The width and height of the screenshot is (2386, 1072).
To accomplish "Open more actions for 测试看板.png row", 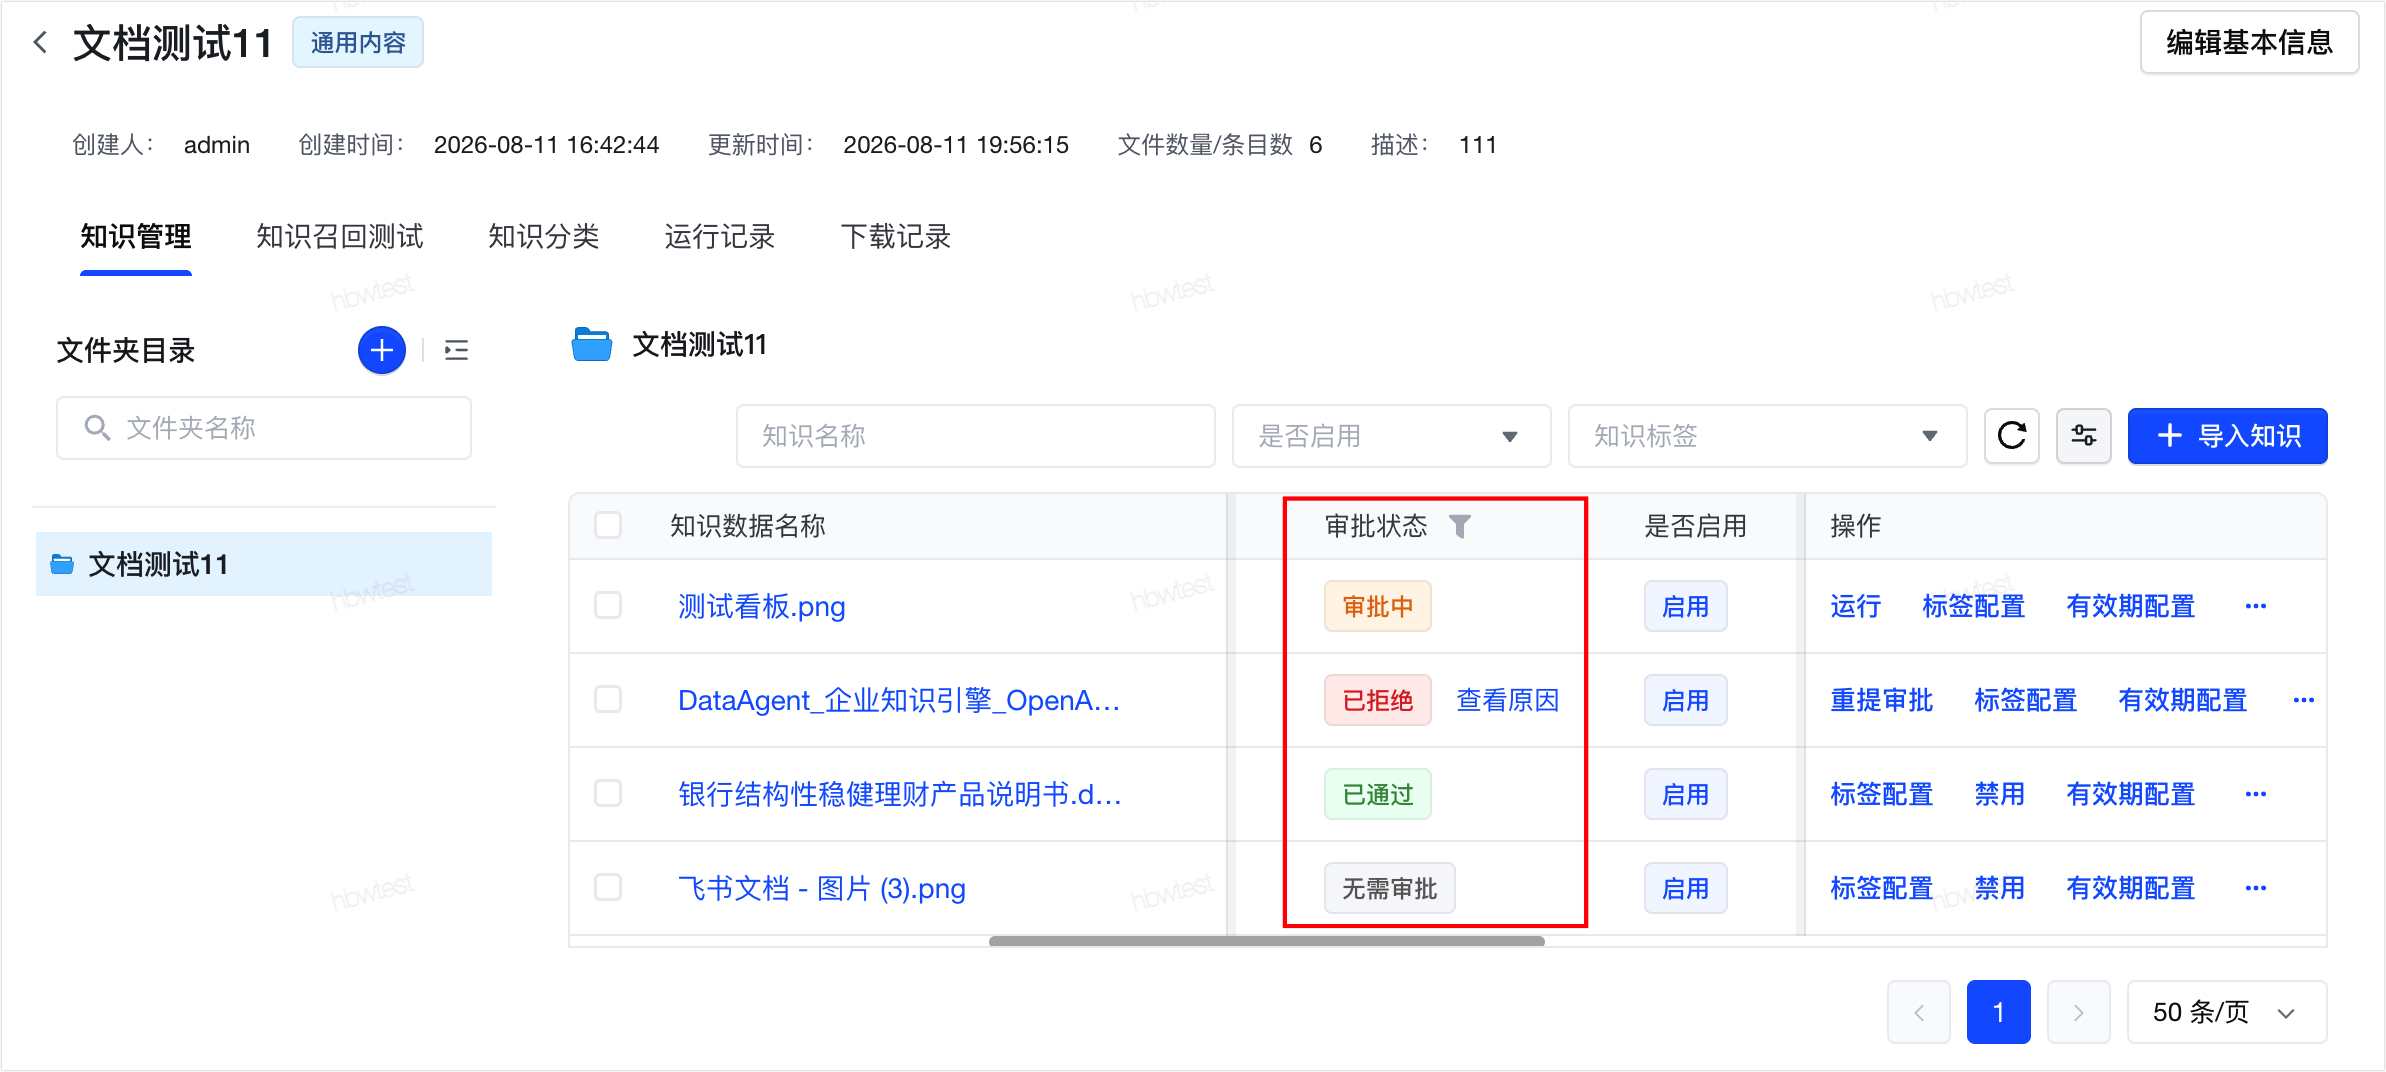I will pos(2256,606).
